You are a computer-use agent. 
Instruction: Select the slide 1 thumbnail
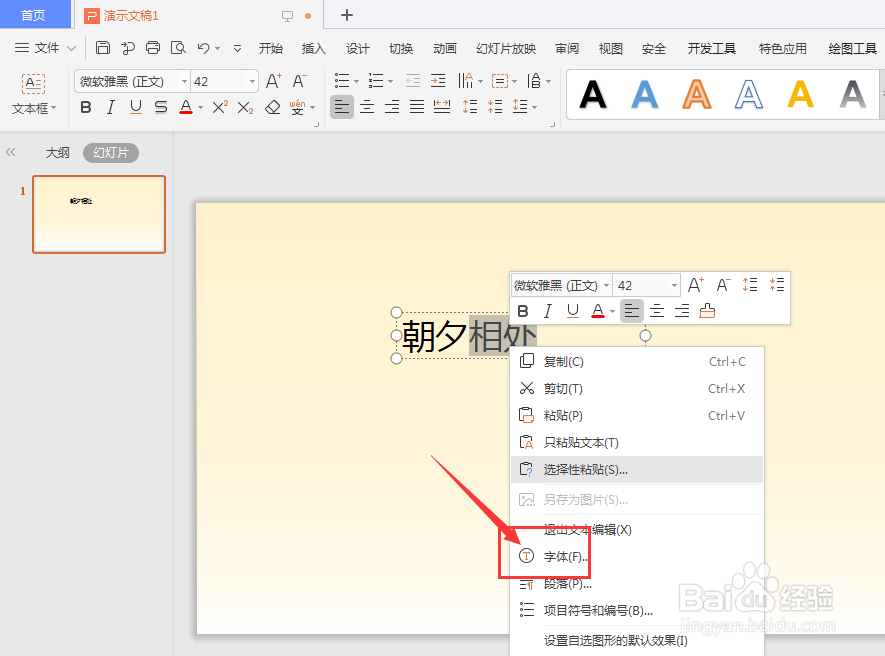point(98,214)
